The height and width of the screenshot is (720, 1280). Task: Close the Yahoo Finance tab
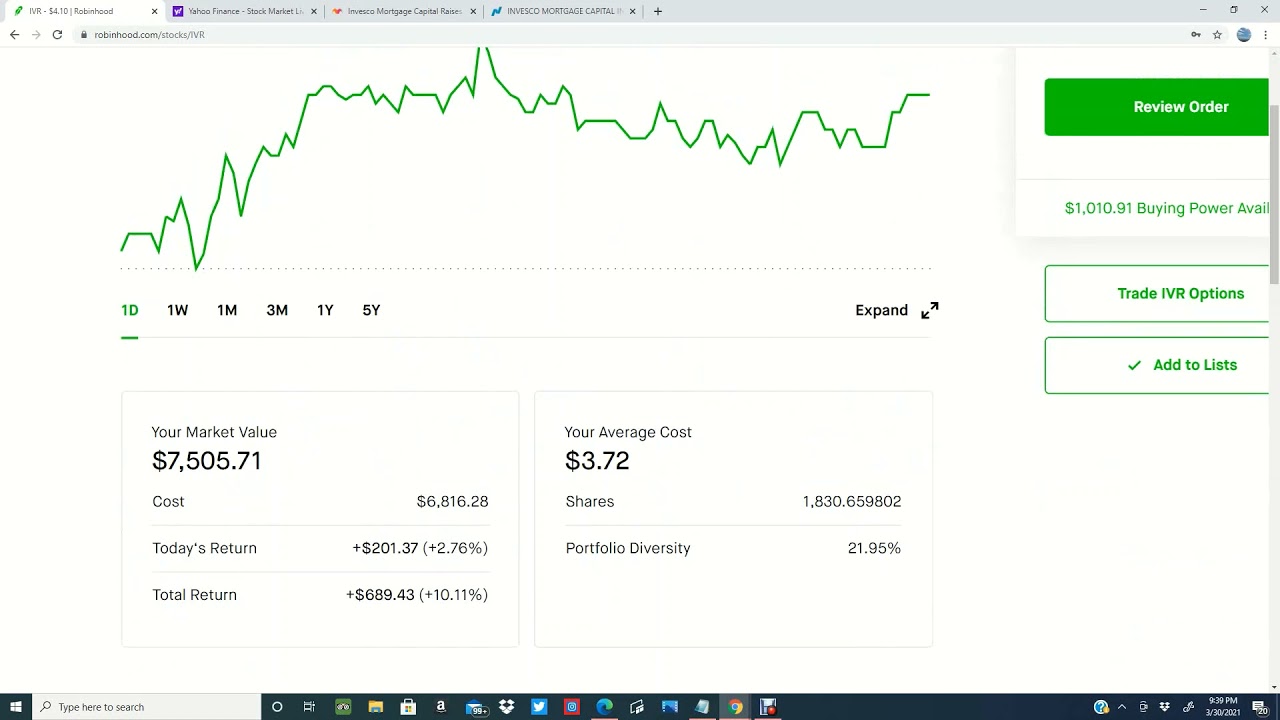click(x=314, y=11)
